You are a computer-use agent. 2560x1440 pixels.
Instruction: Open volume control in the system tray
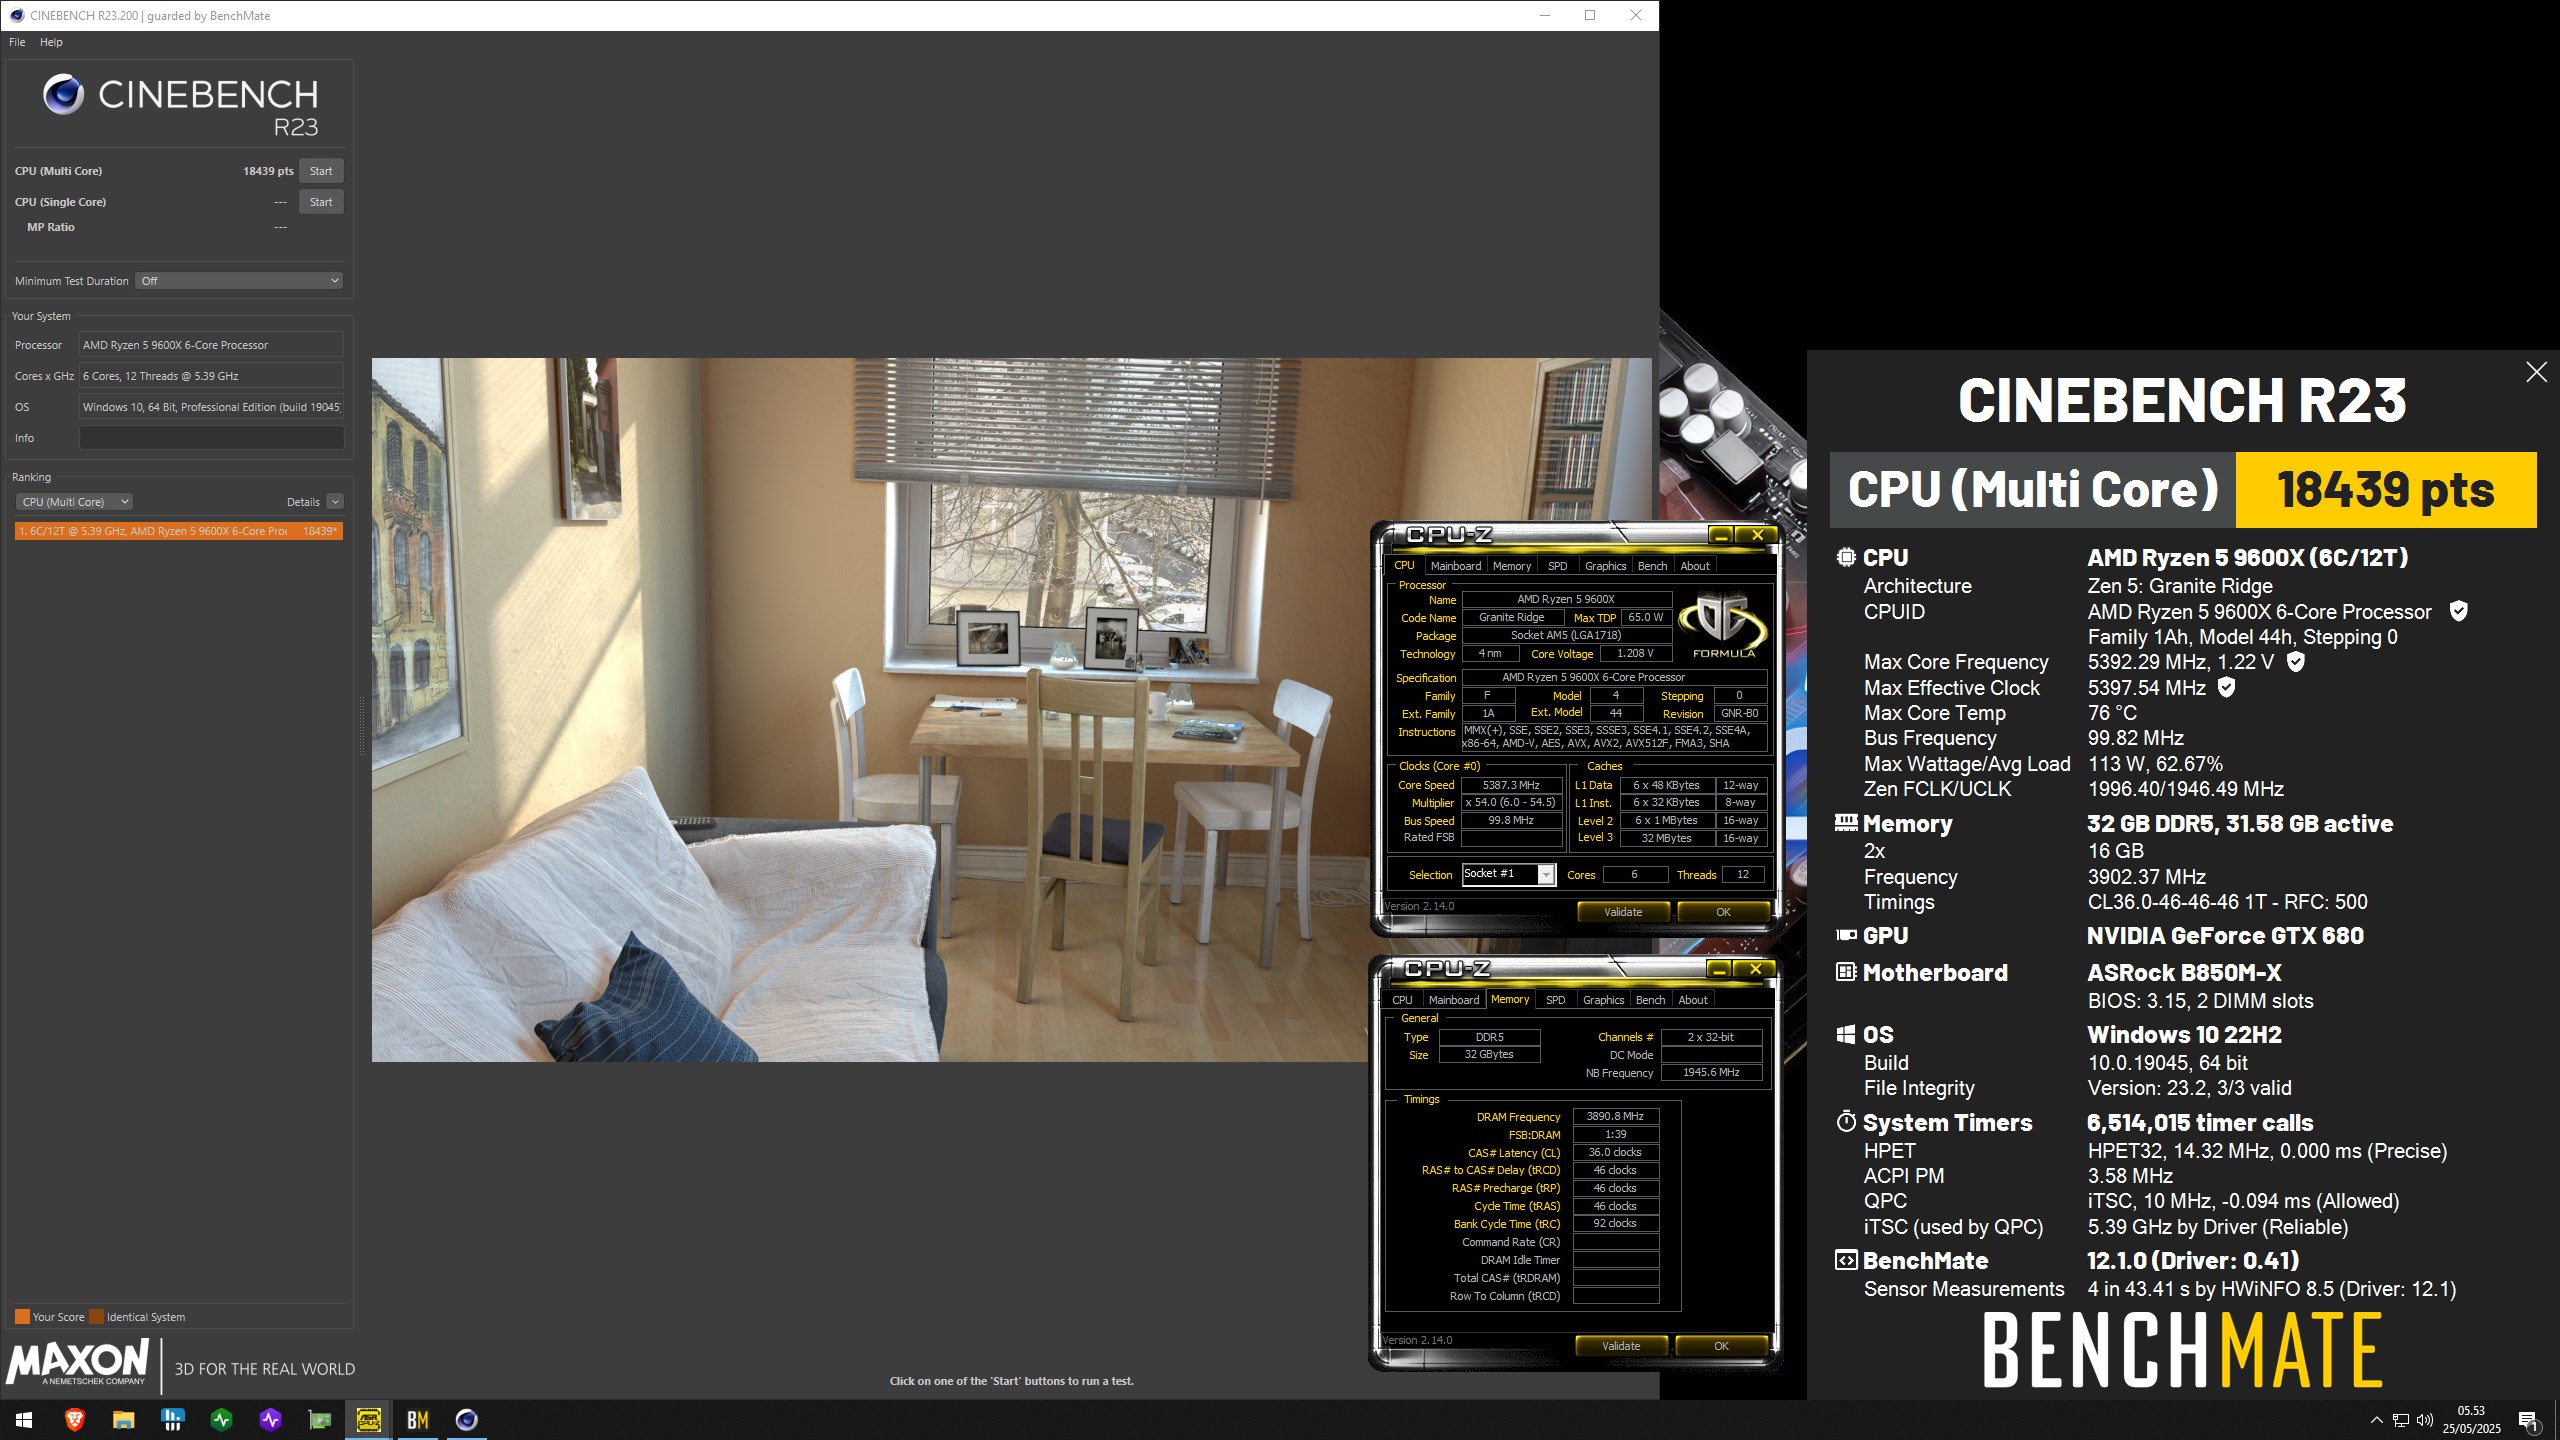[x=2424, y=1420]
